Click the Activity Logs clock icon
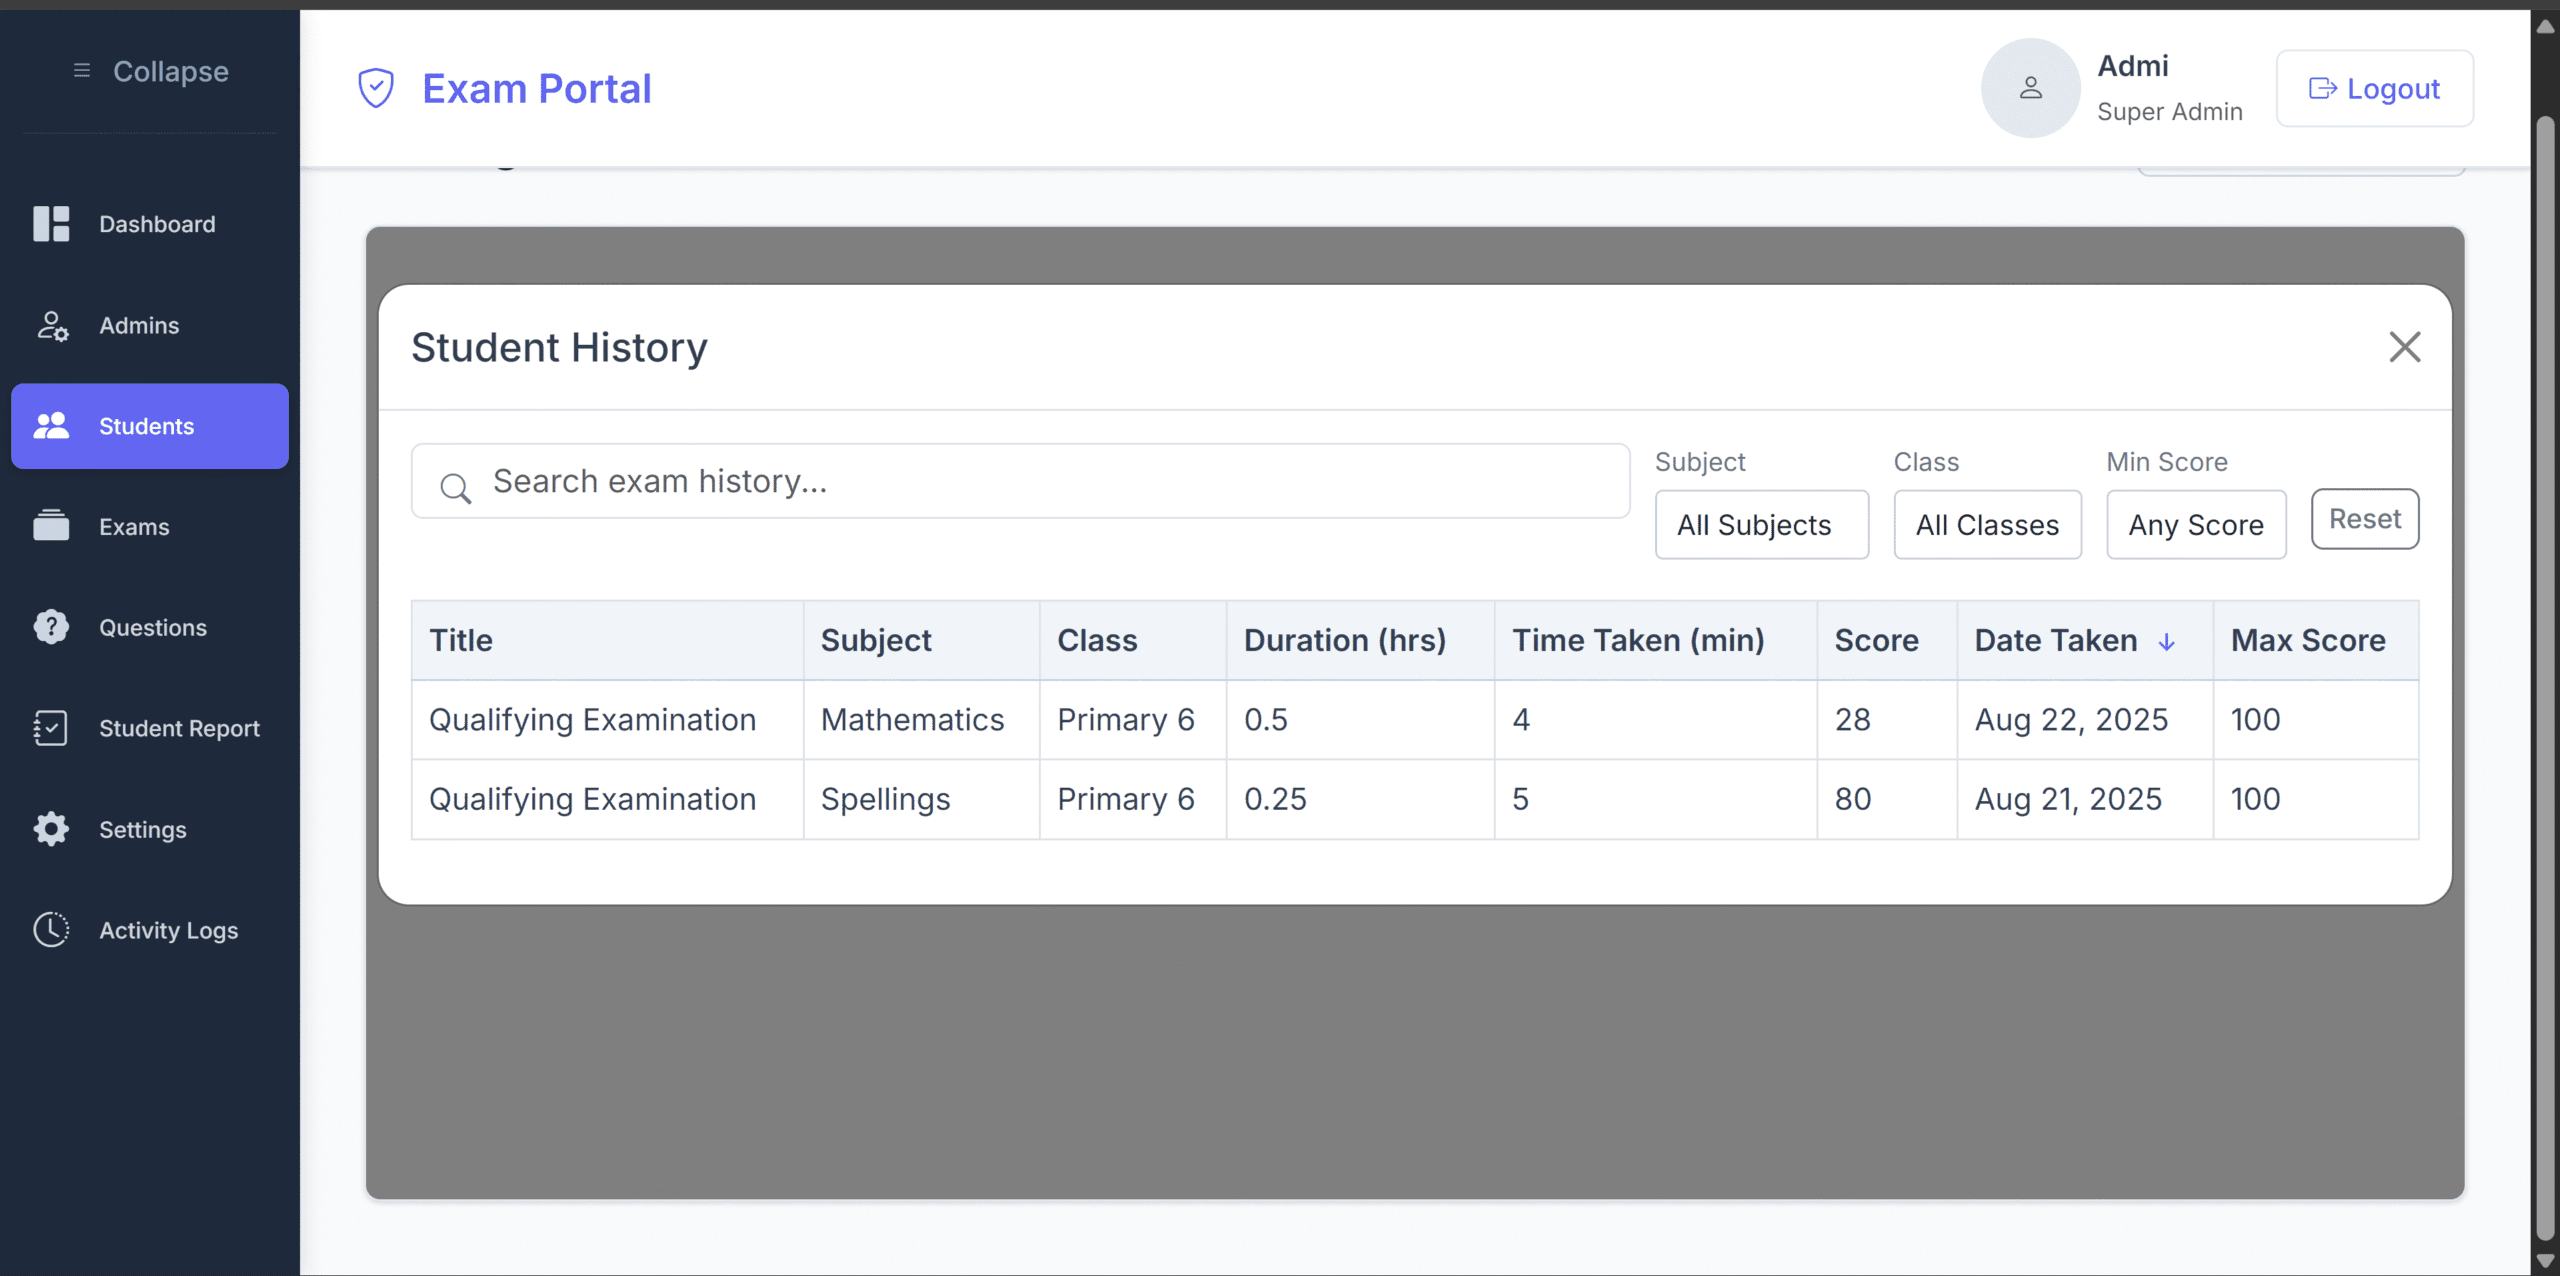The height and width of the screenshot is (1276, 2560). [51, 930]
